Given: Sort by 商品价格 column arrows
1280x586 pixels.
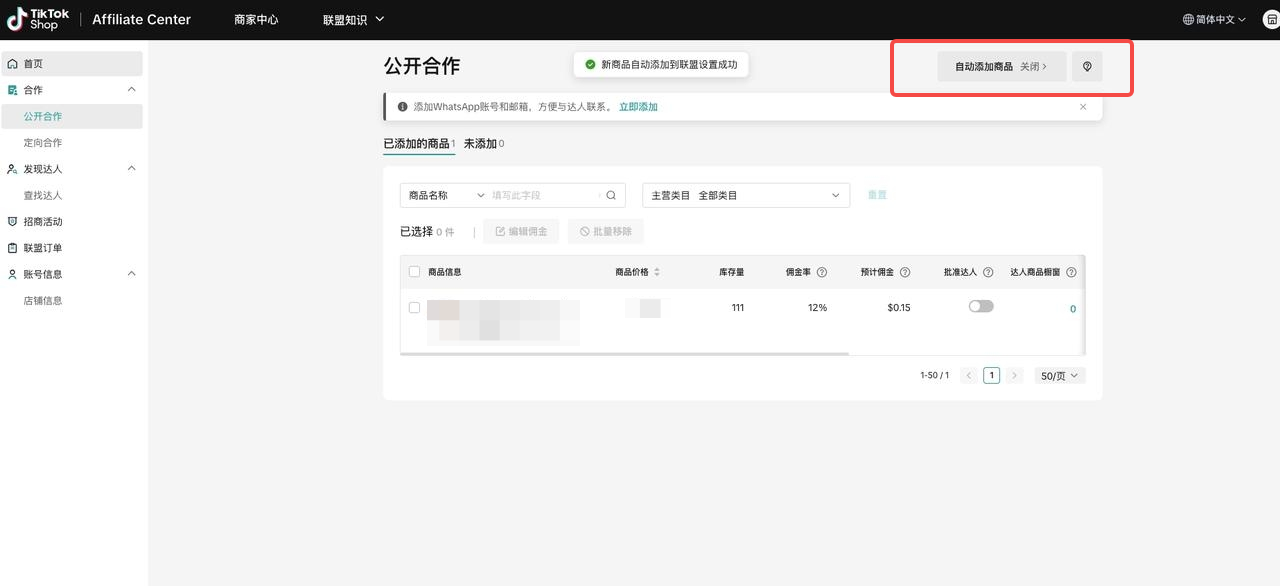Looking at the screenshot, I should [657, 272].
